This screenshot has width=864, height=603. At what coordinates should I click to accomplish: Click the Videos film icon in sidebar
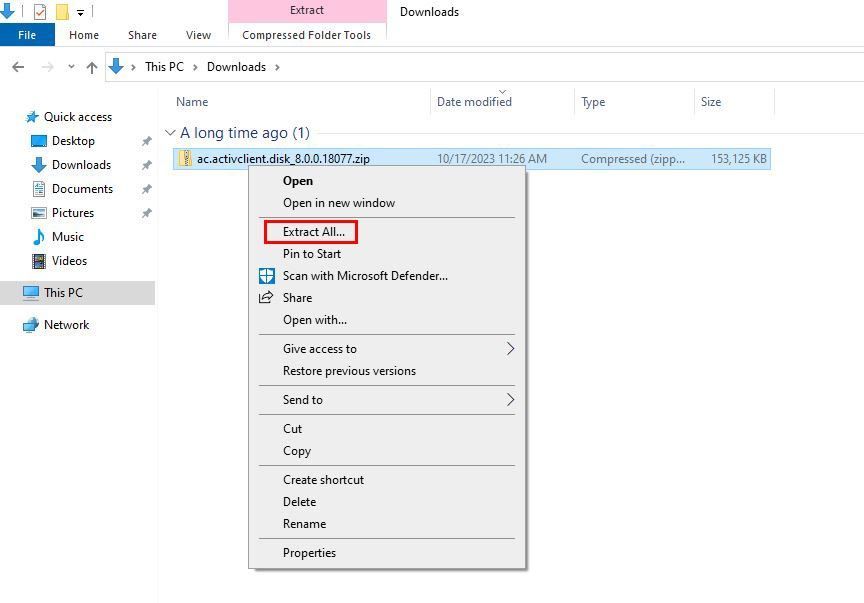pyautogui.click(x=39, y=261)
